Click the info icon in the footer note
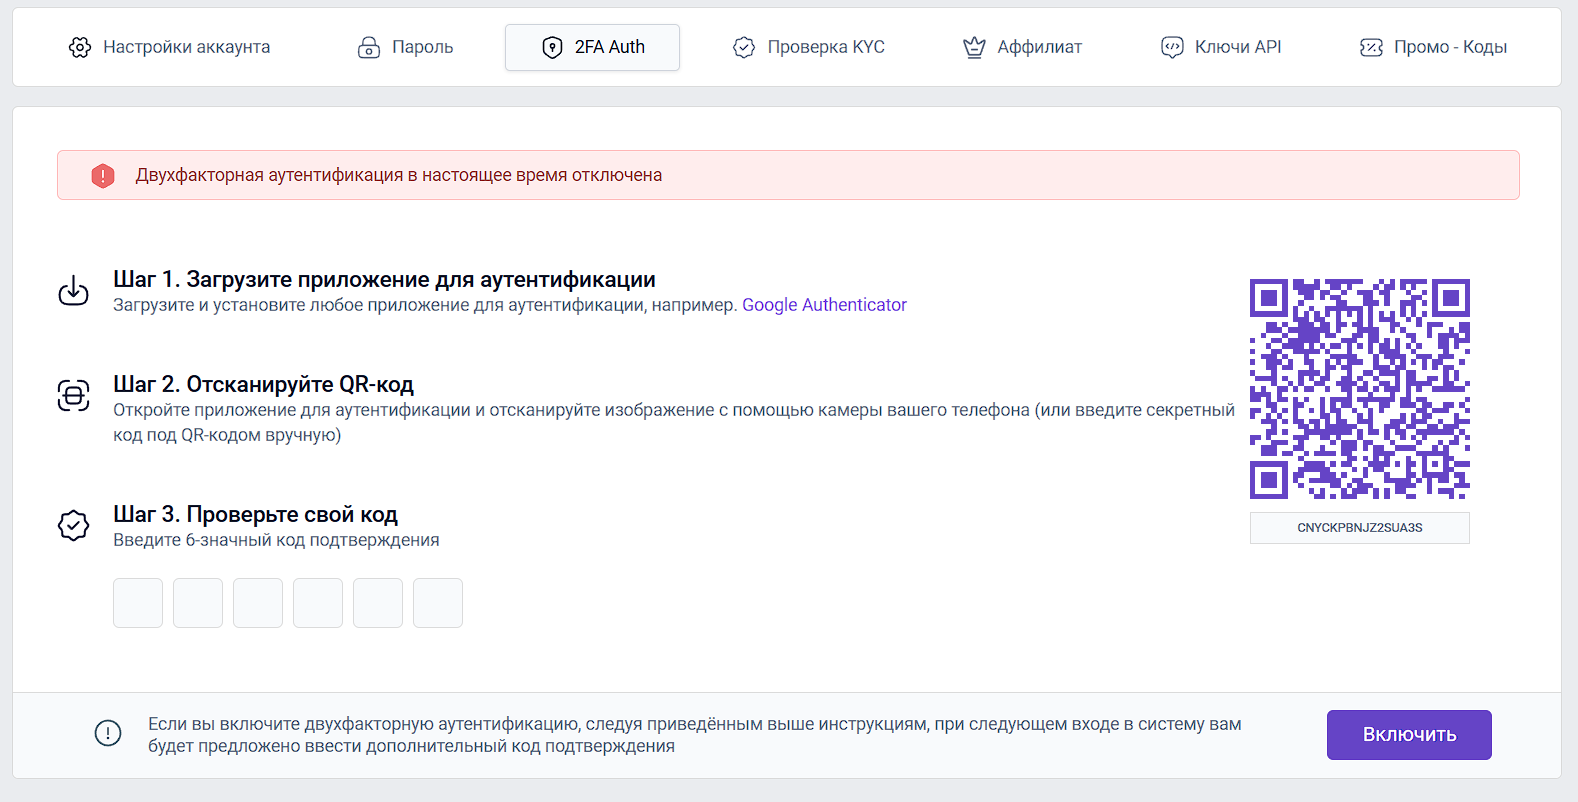The height and width of the screenshot is (802, 1578). point(108,733)
